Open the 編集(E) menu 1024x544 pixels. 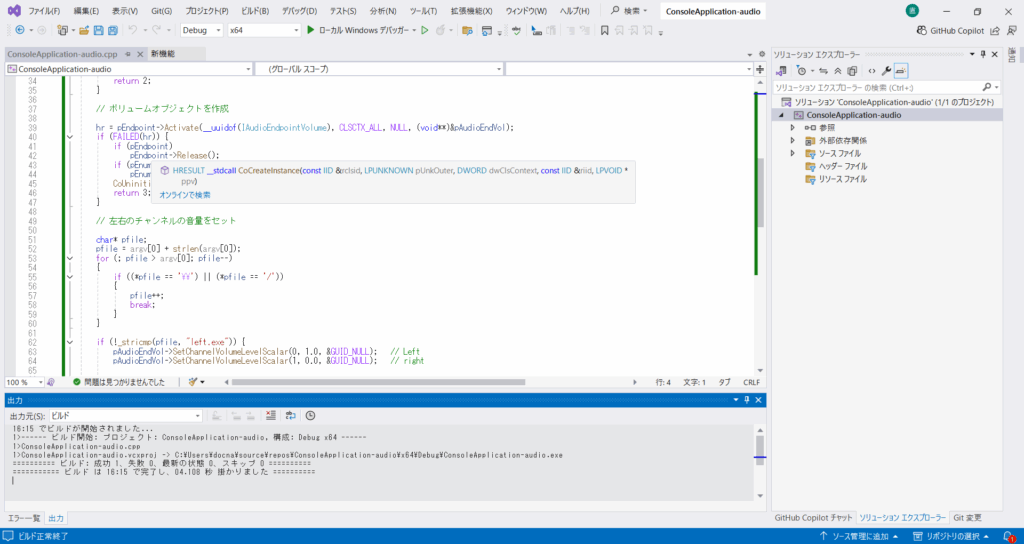[86, 11]
